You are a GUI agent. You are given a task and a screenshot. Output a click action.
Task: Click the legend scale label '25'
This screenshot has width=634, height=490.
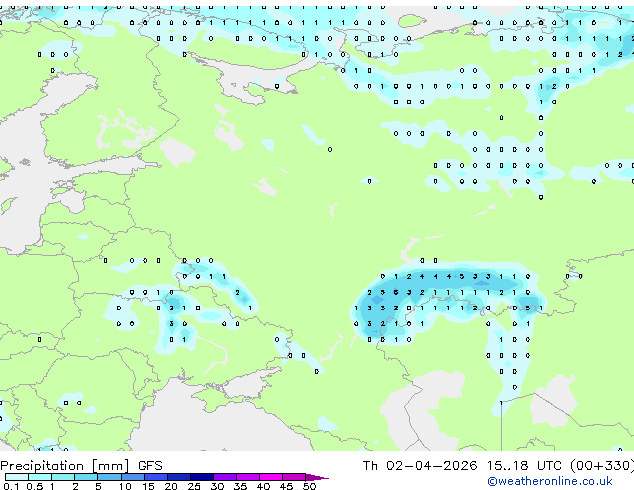pos(194,486)
